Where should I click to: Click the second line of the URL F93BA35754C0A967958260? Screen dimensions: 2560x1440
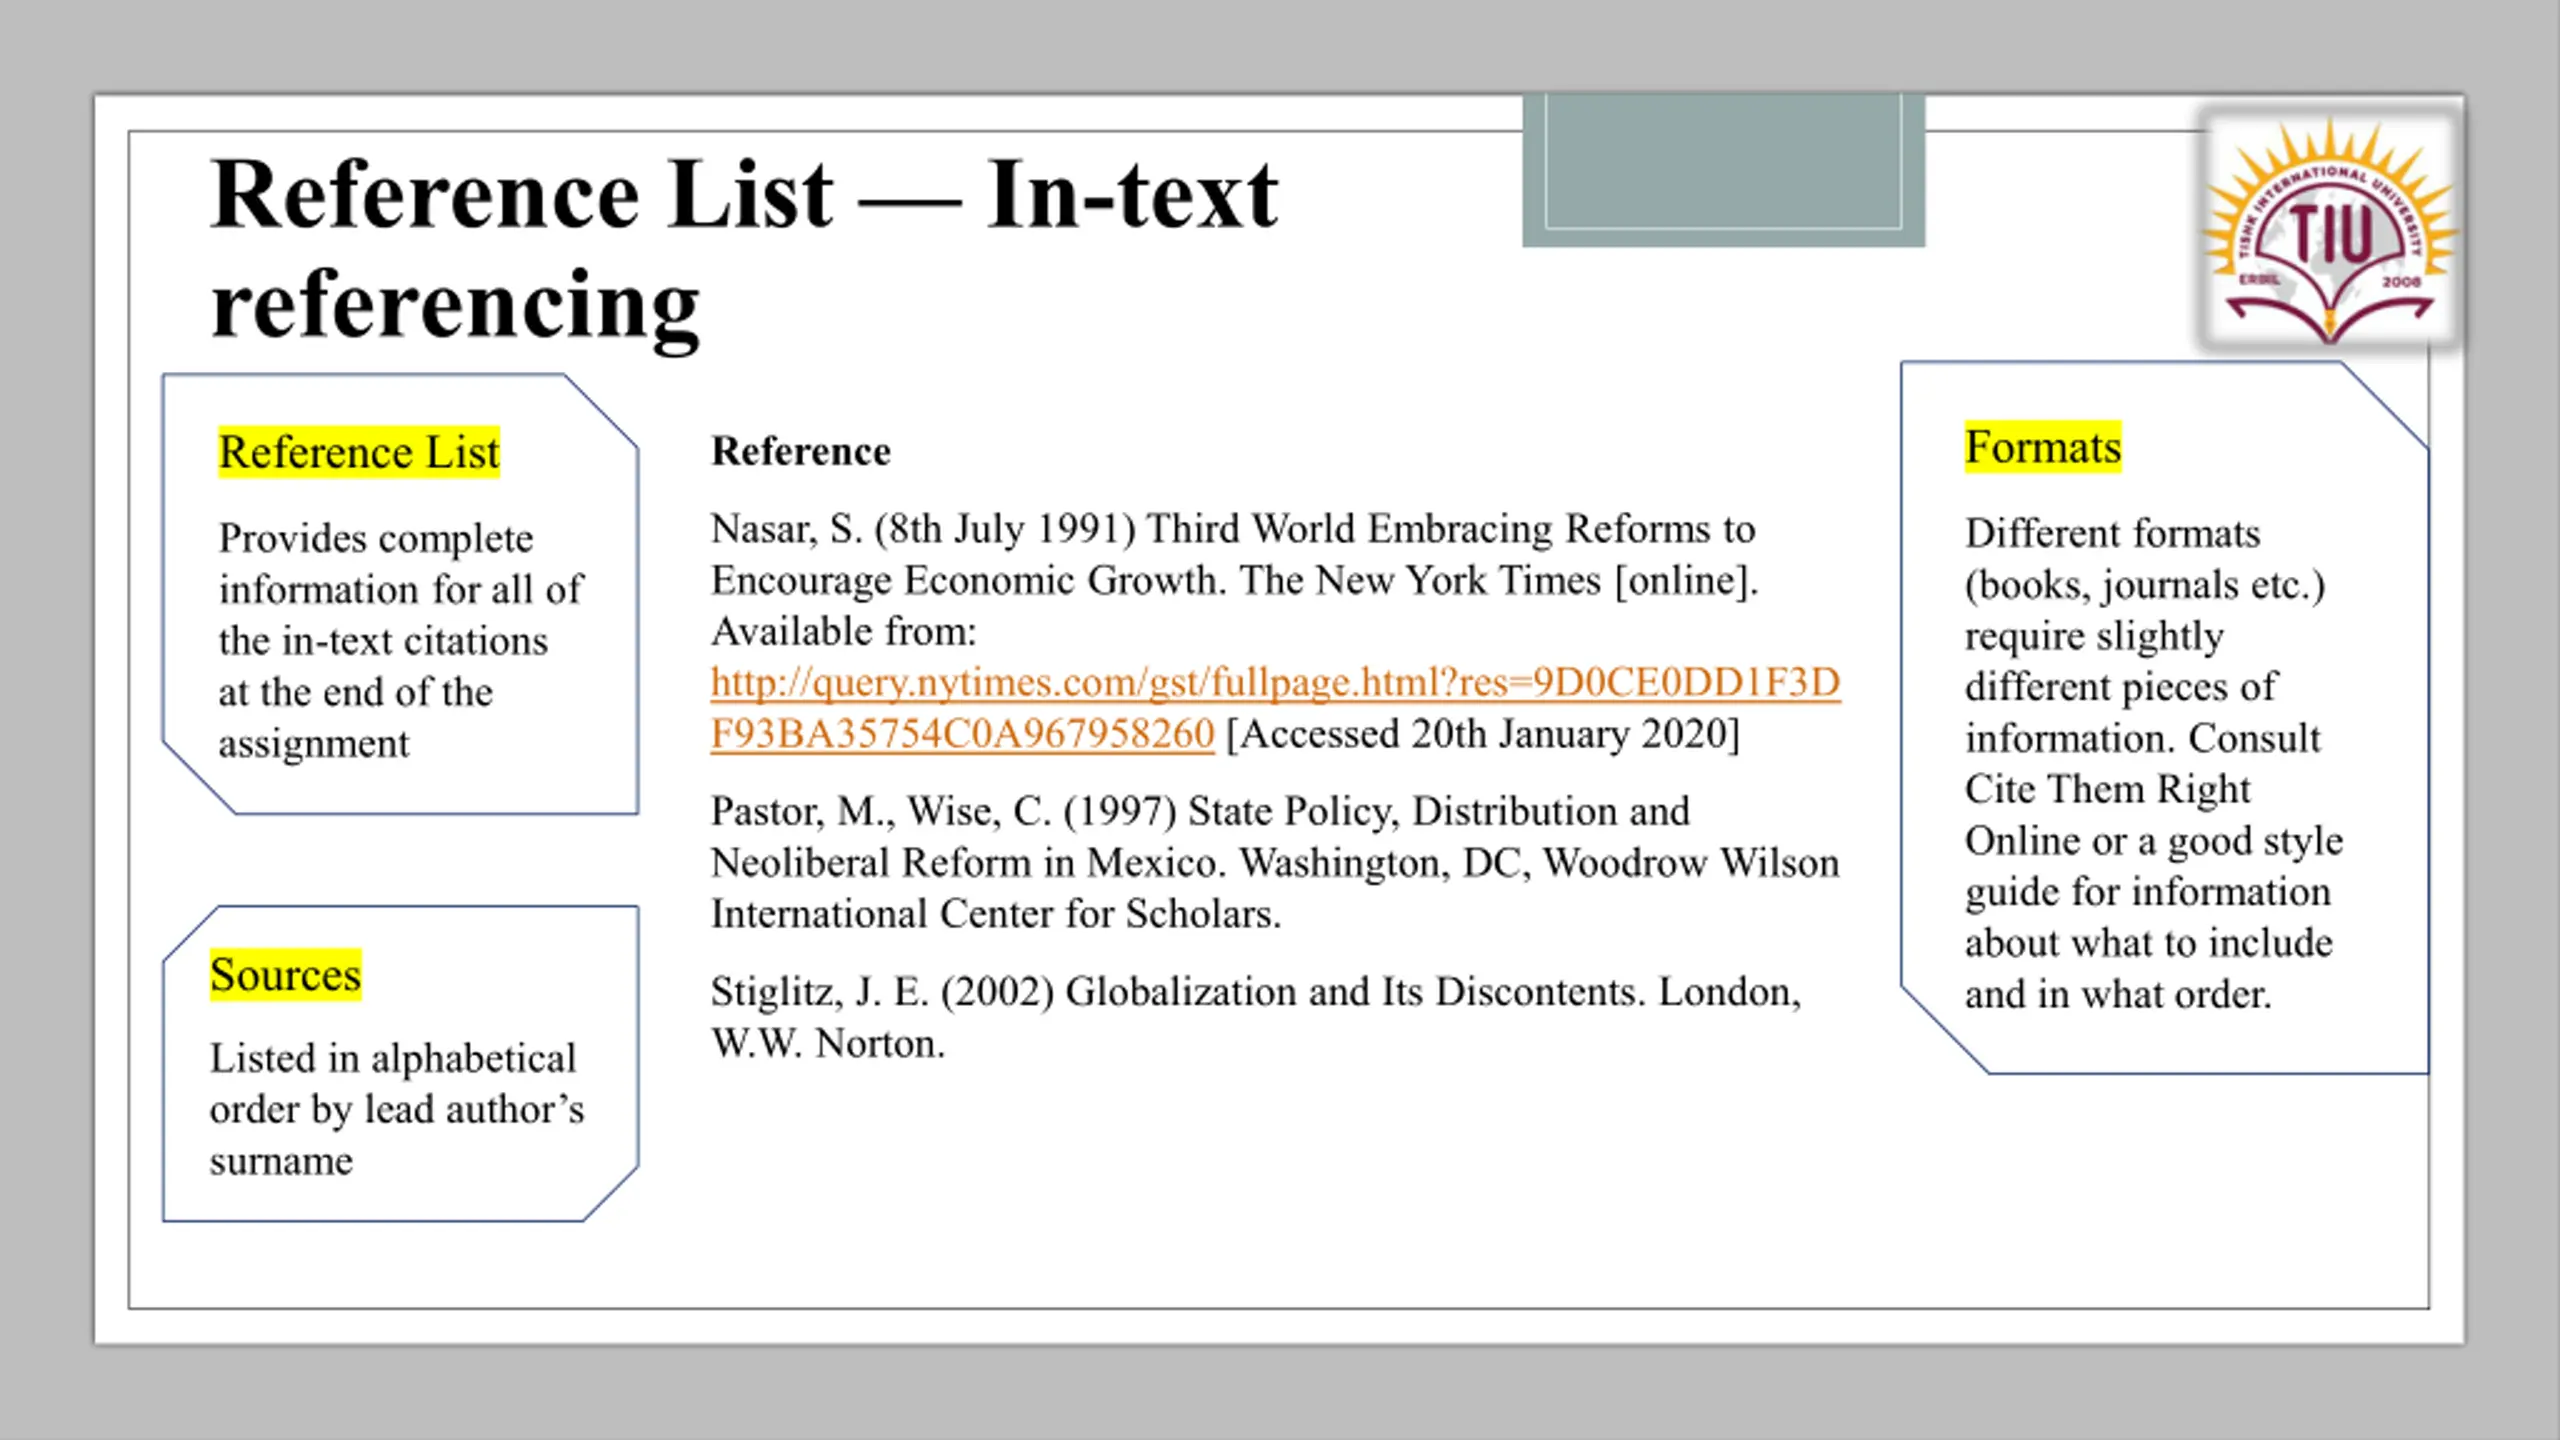pyautogui.click(x=962, y=734)
